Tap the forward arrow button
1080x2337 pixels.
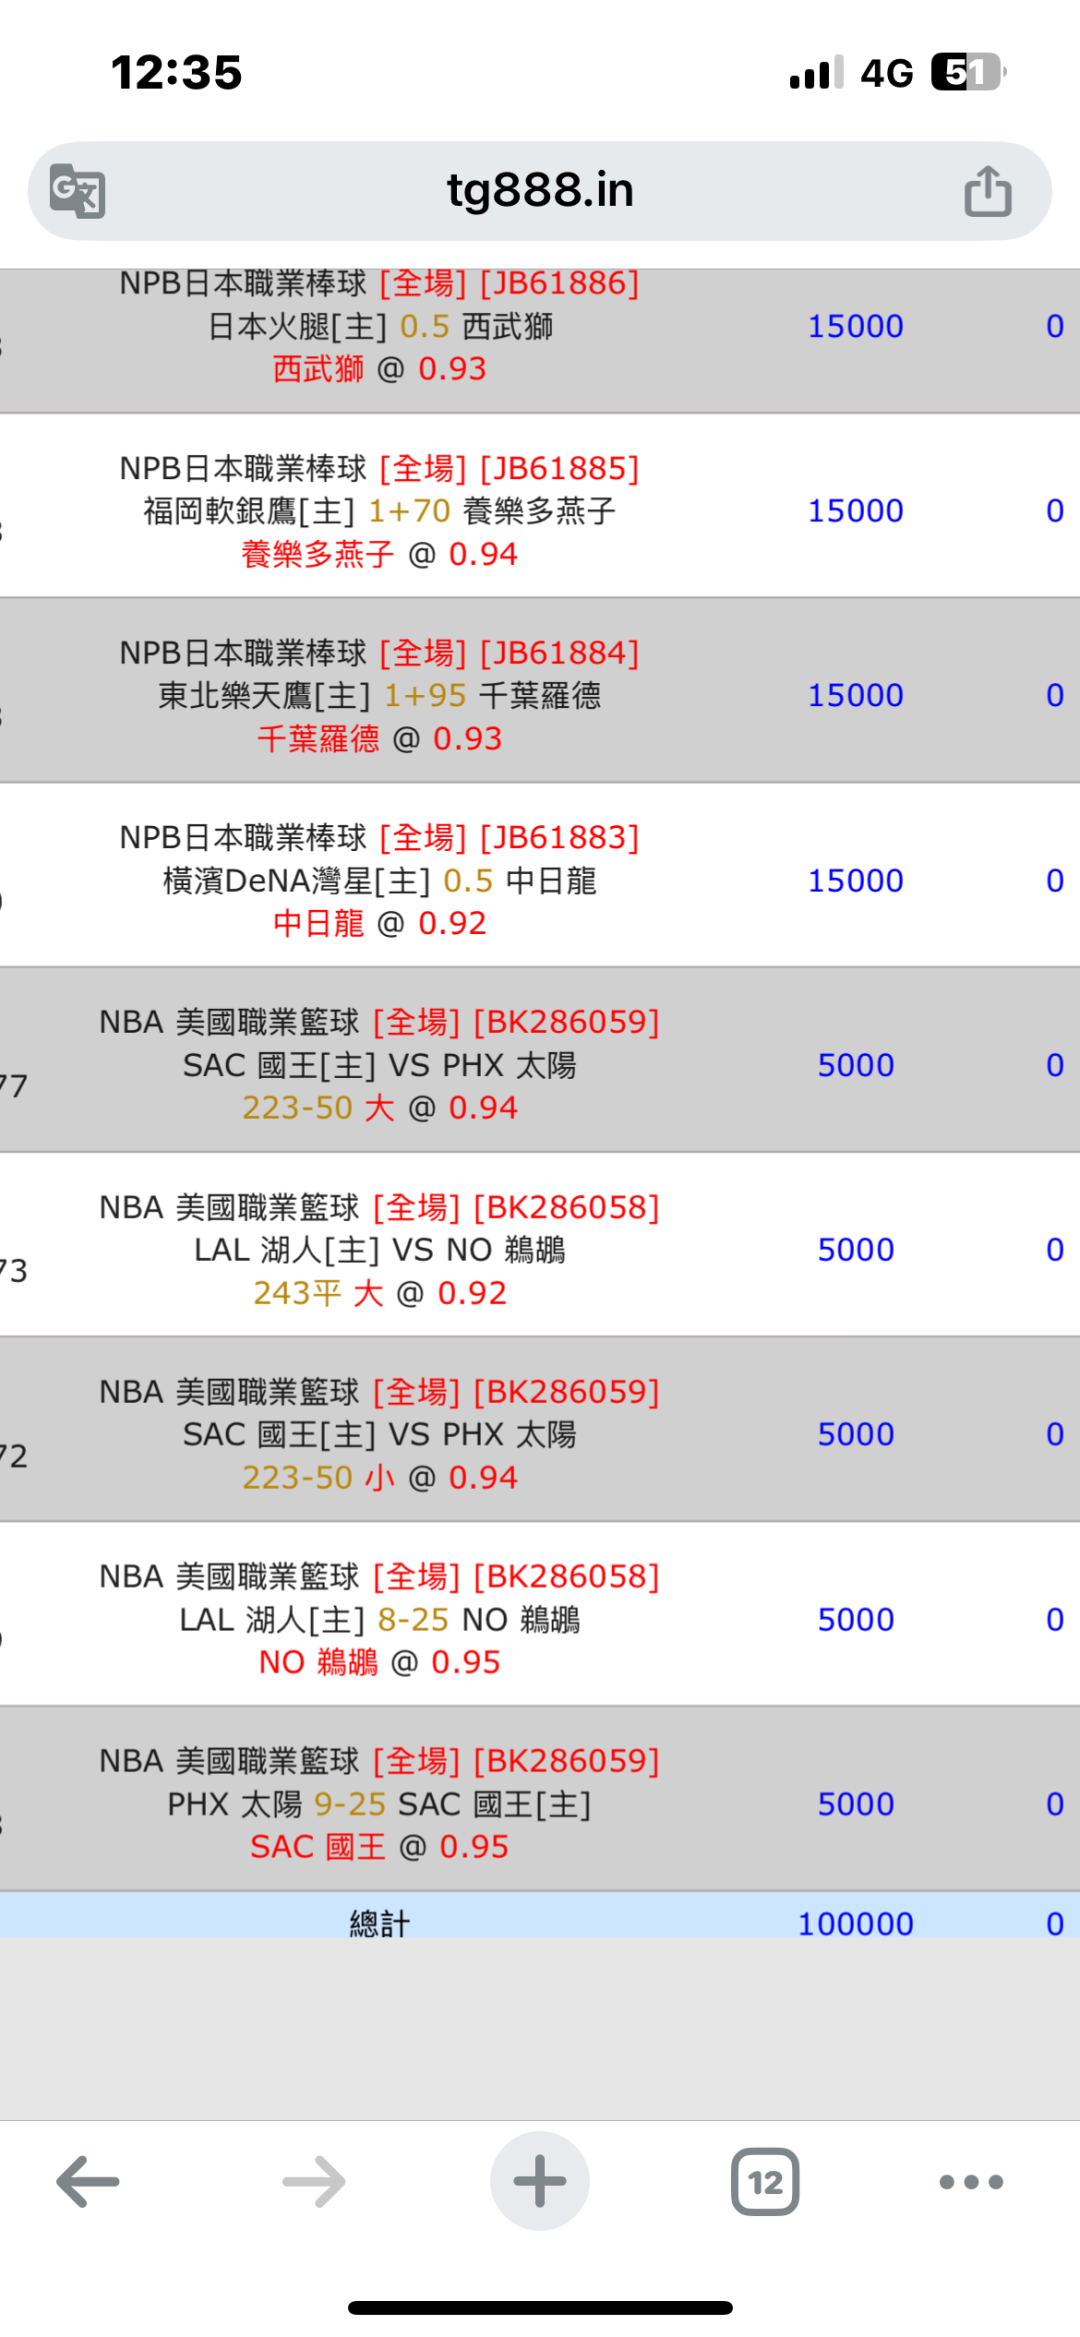313,2181
